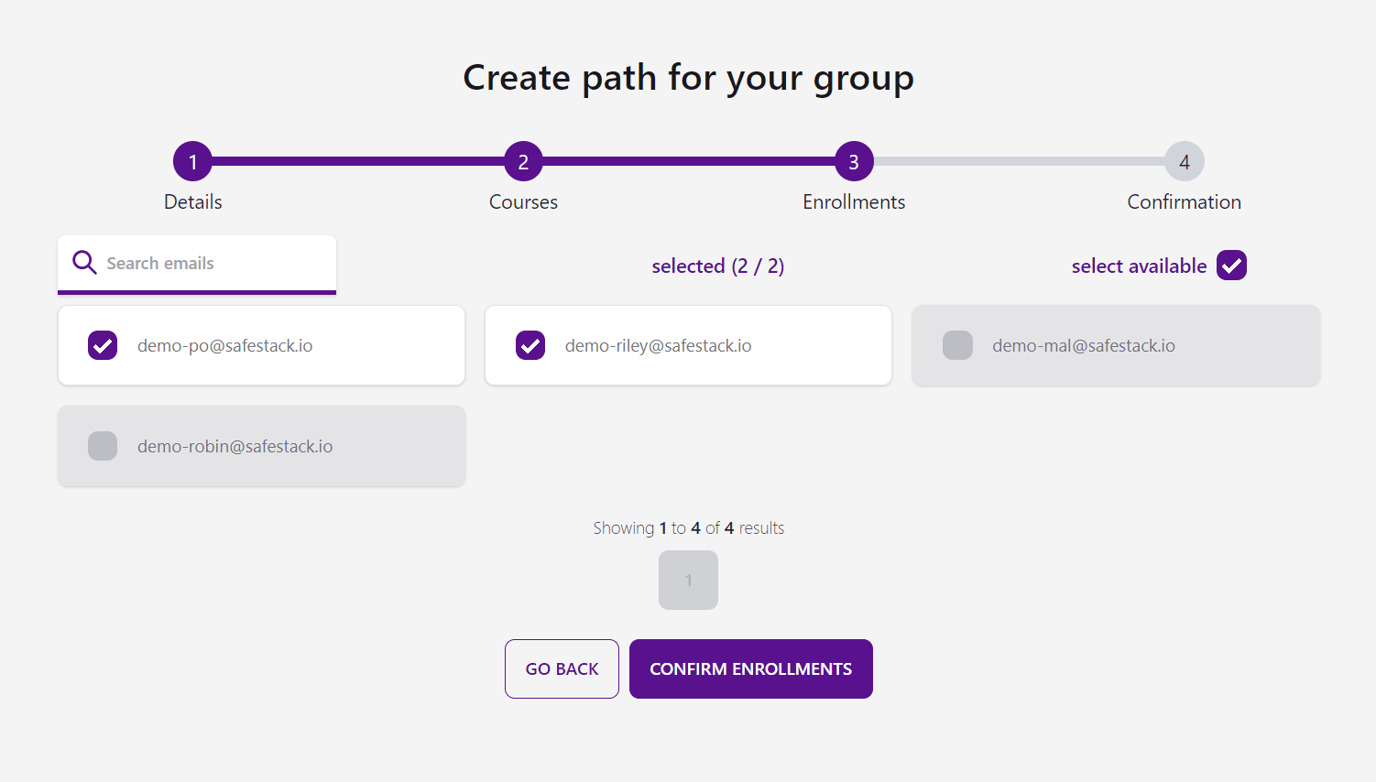
Task: Uncheck the demo-po@safestack.io checkbox
Action: tap(101, 345)
